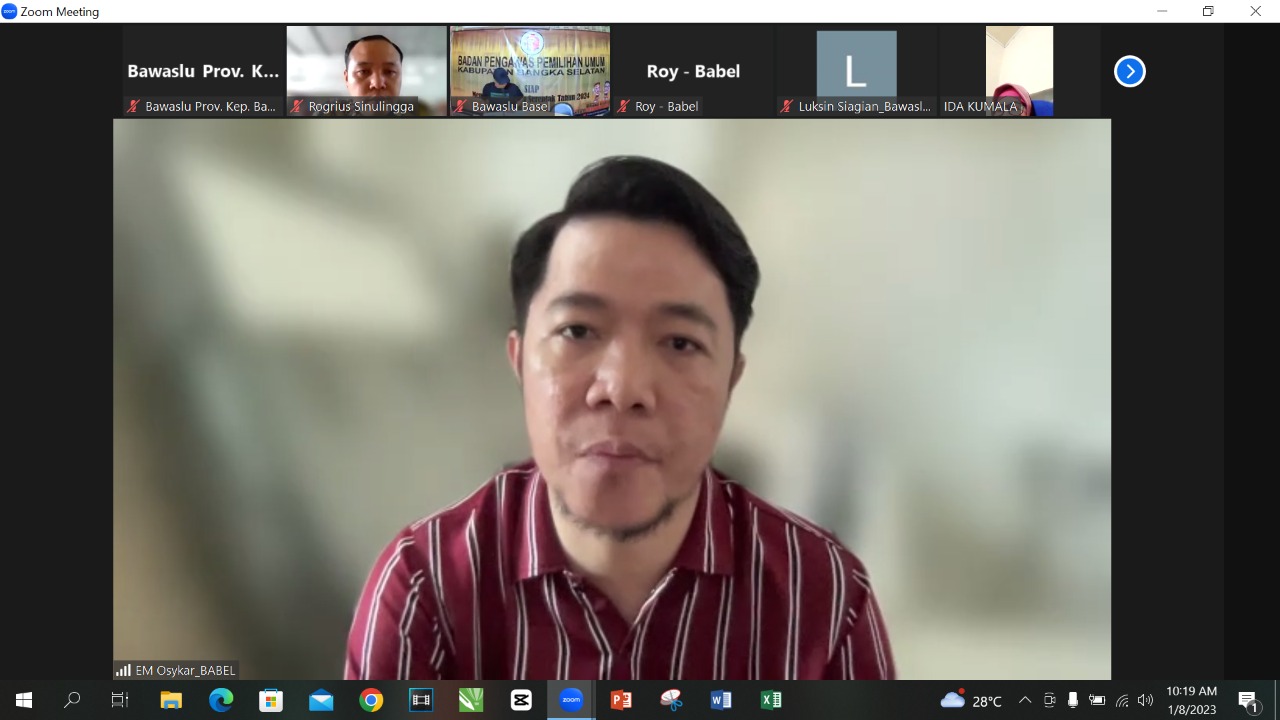Click the Roy - Babel participant tile
1280x720 pixels.
click(x=692, y=71)
